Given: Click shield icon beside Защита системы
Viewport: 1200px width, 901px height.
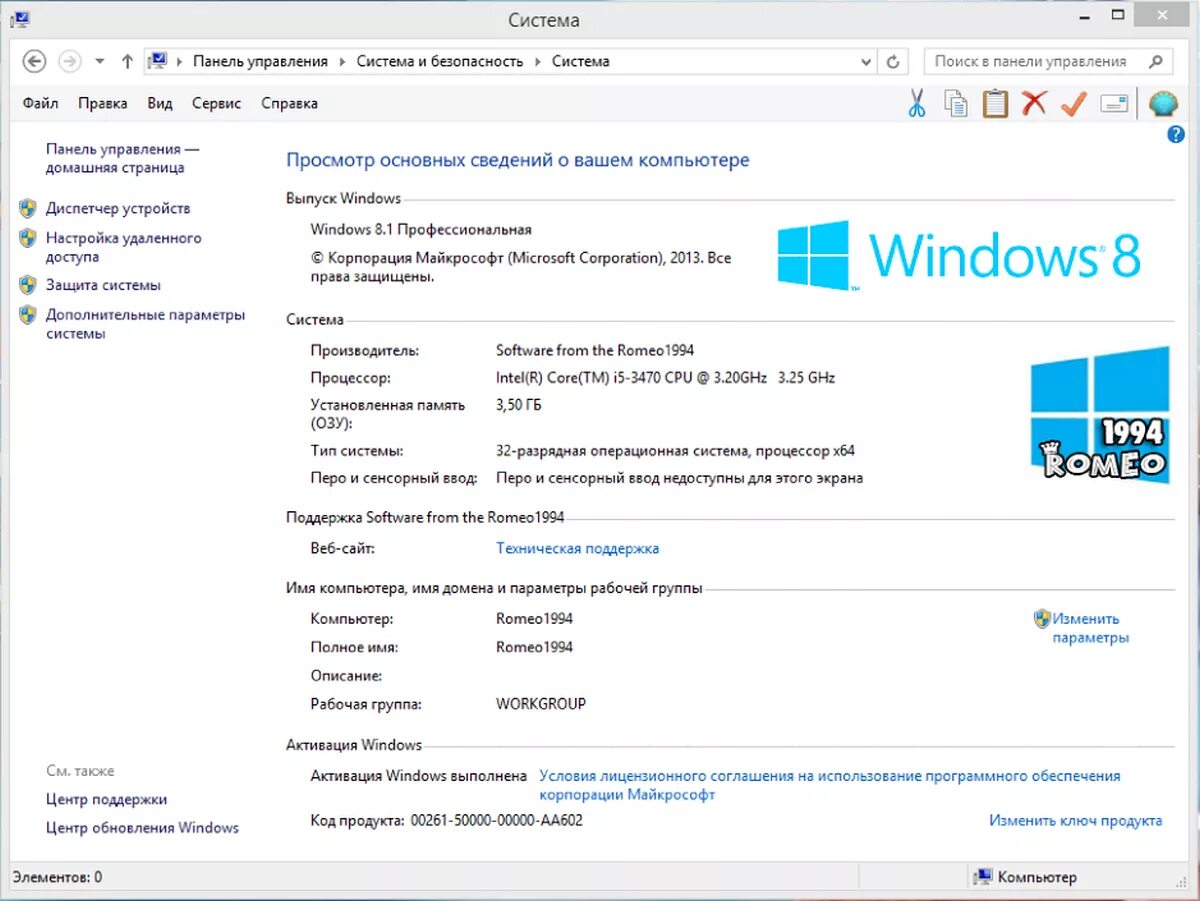Looking at the screenshot, I should (x=28, y=285).
